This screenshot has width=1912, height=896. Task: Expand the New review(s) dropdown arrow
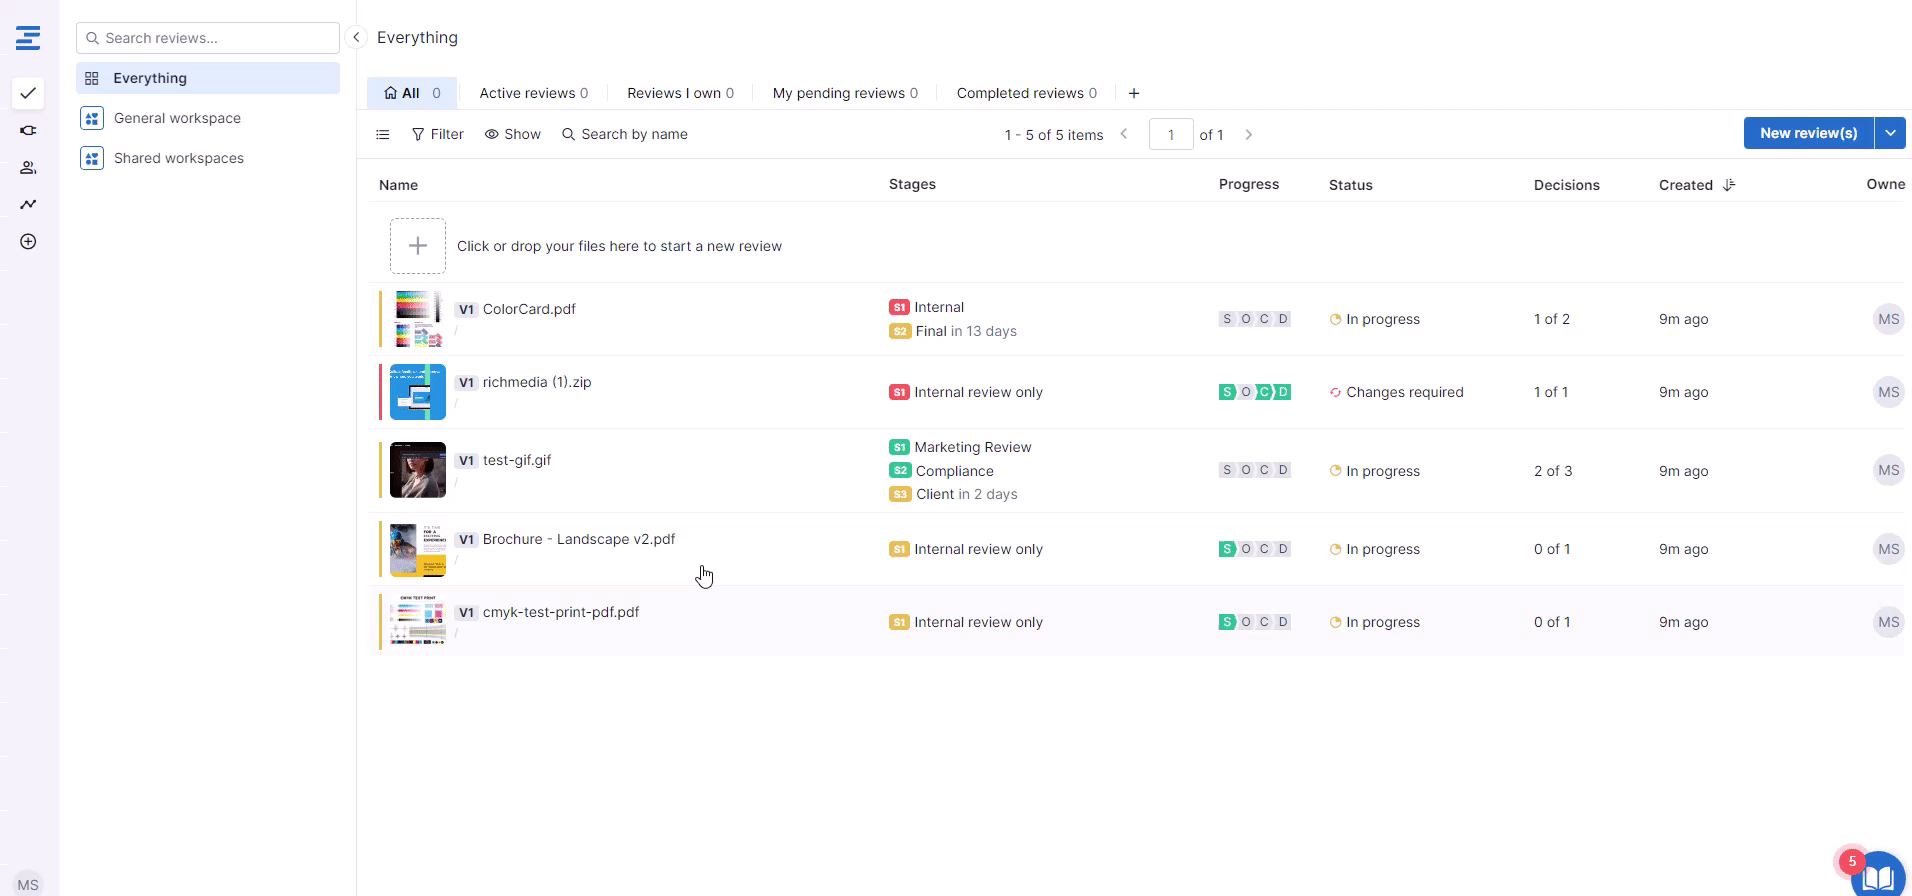coord(1890,133)
